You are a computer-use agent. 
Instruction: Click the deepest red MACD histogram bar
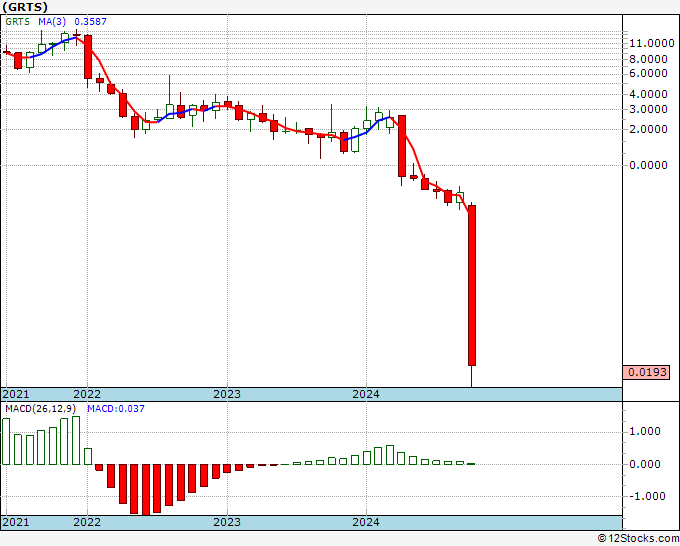[146, 490]
